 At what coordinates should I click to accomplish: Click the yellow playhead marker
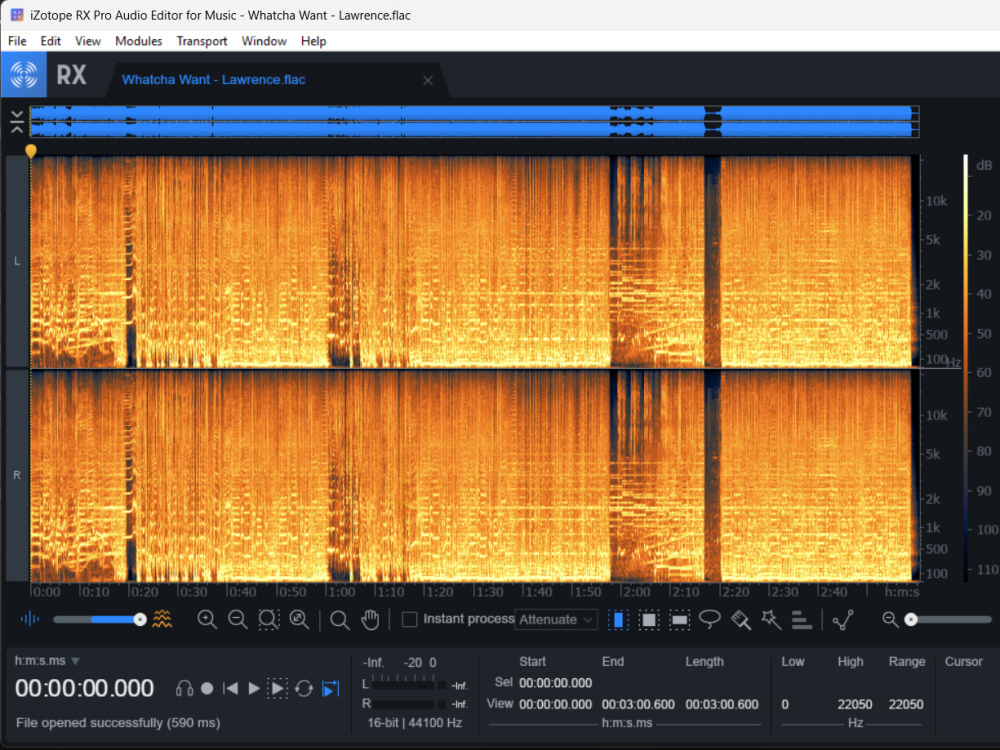pyautogui.click(x=31, y=151)
